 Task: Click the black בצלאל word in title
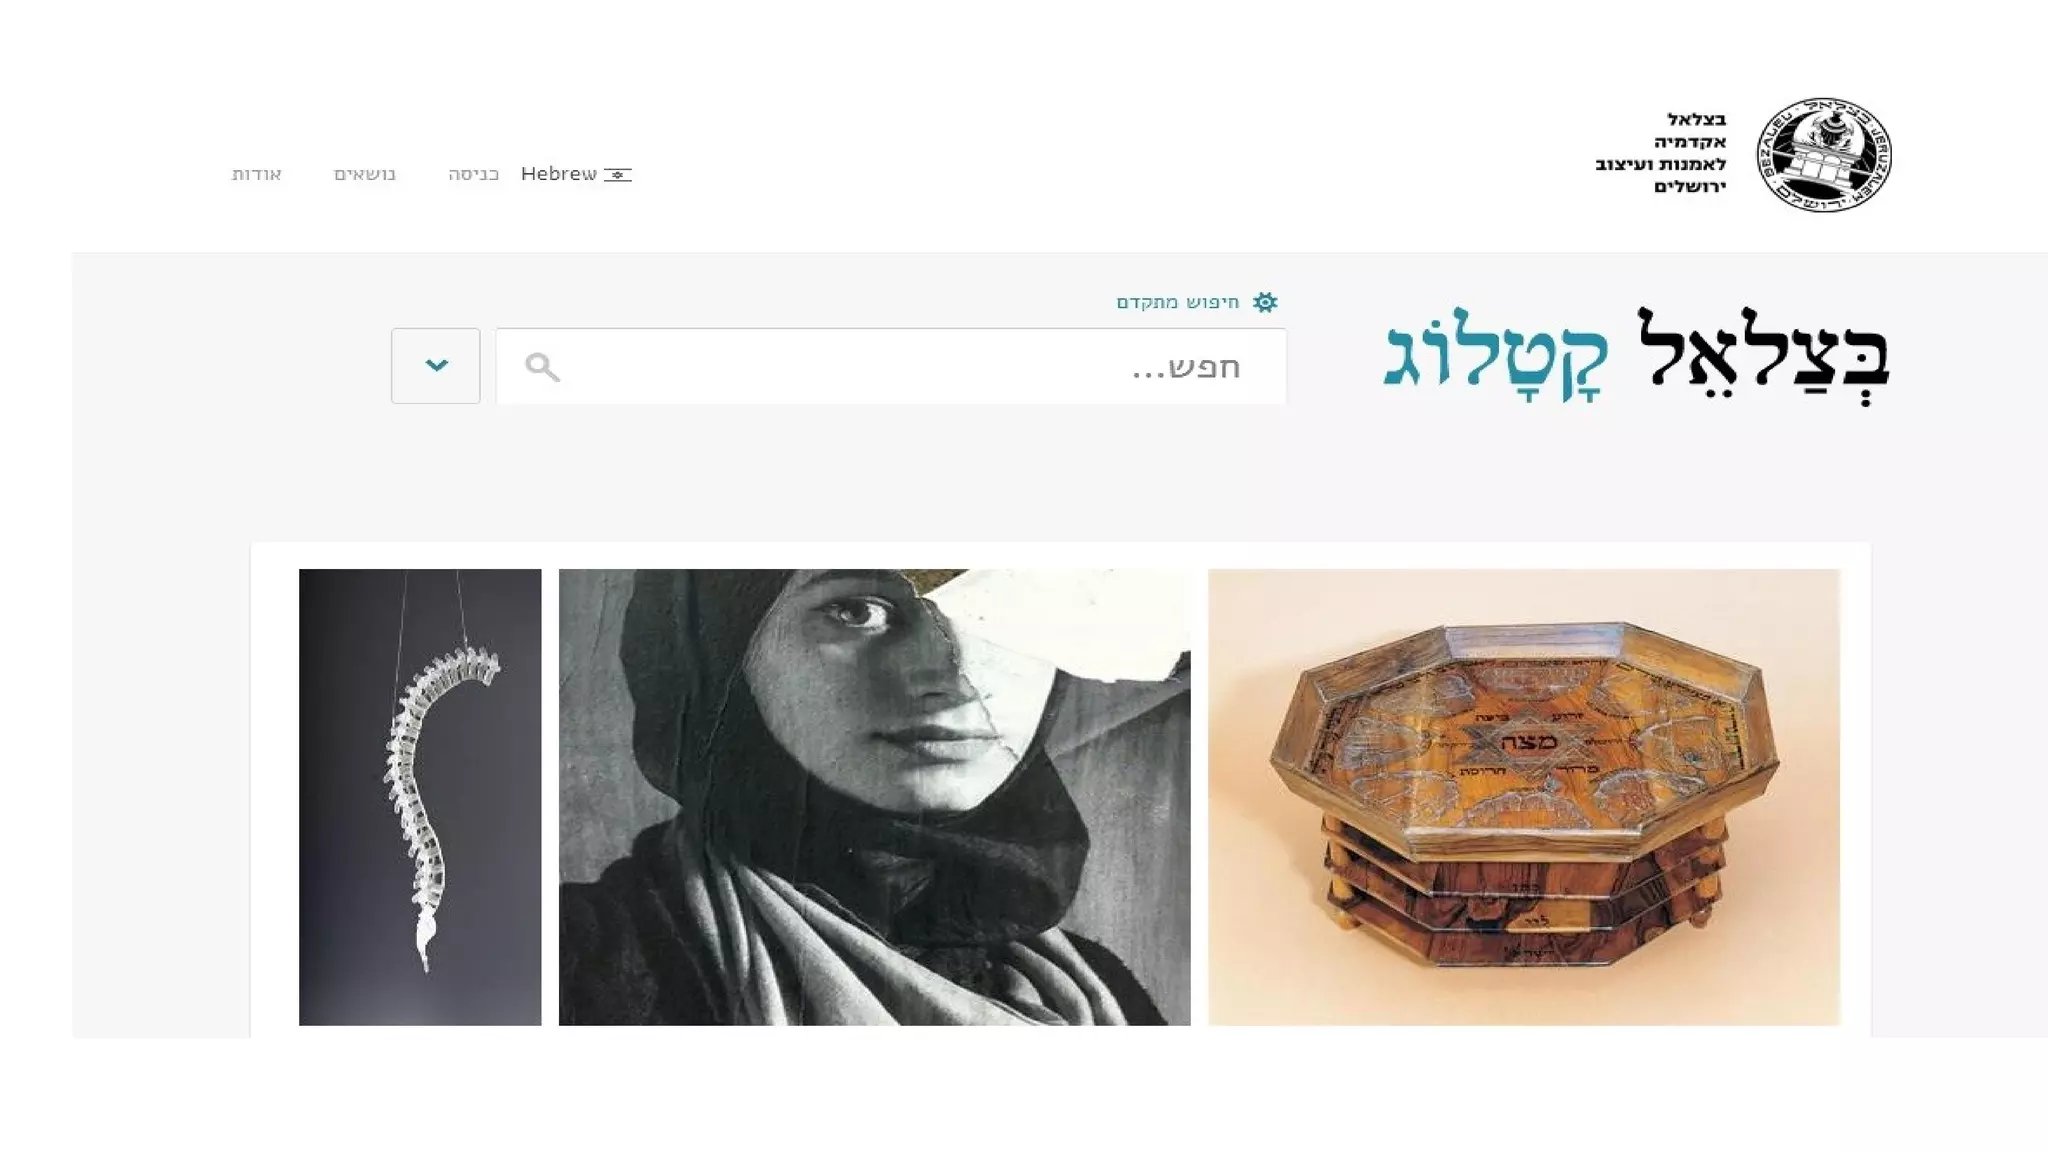[x=1762, y=357]
